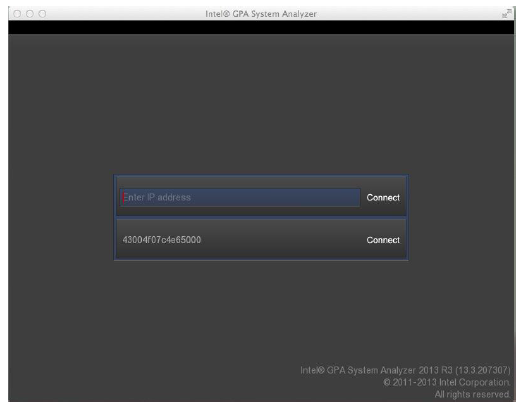Click the empty gray area above the connection panel

pyautogui.click(x=261, y=104)
